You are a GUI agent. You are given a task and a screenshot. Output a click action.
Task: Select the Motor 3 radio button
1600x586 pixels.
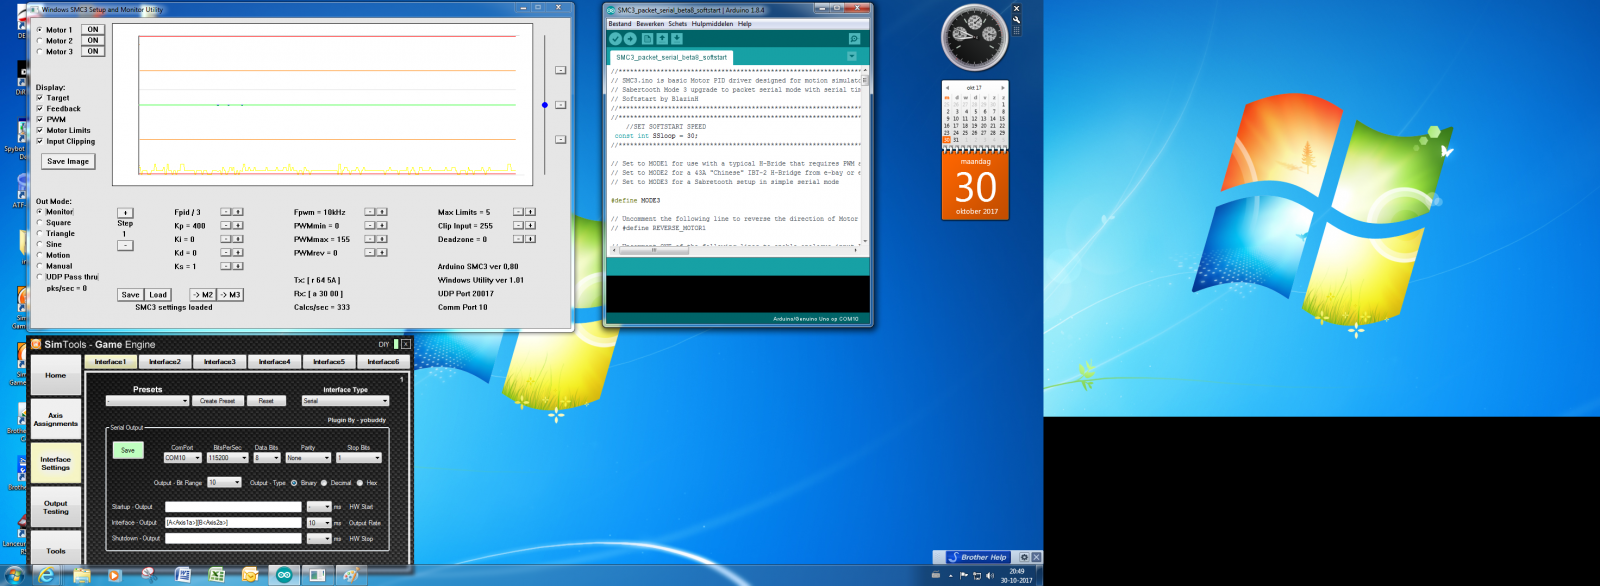[x=39, y=52]
